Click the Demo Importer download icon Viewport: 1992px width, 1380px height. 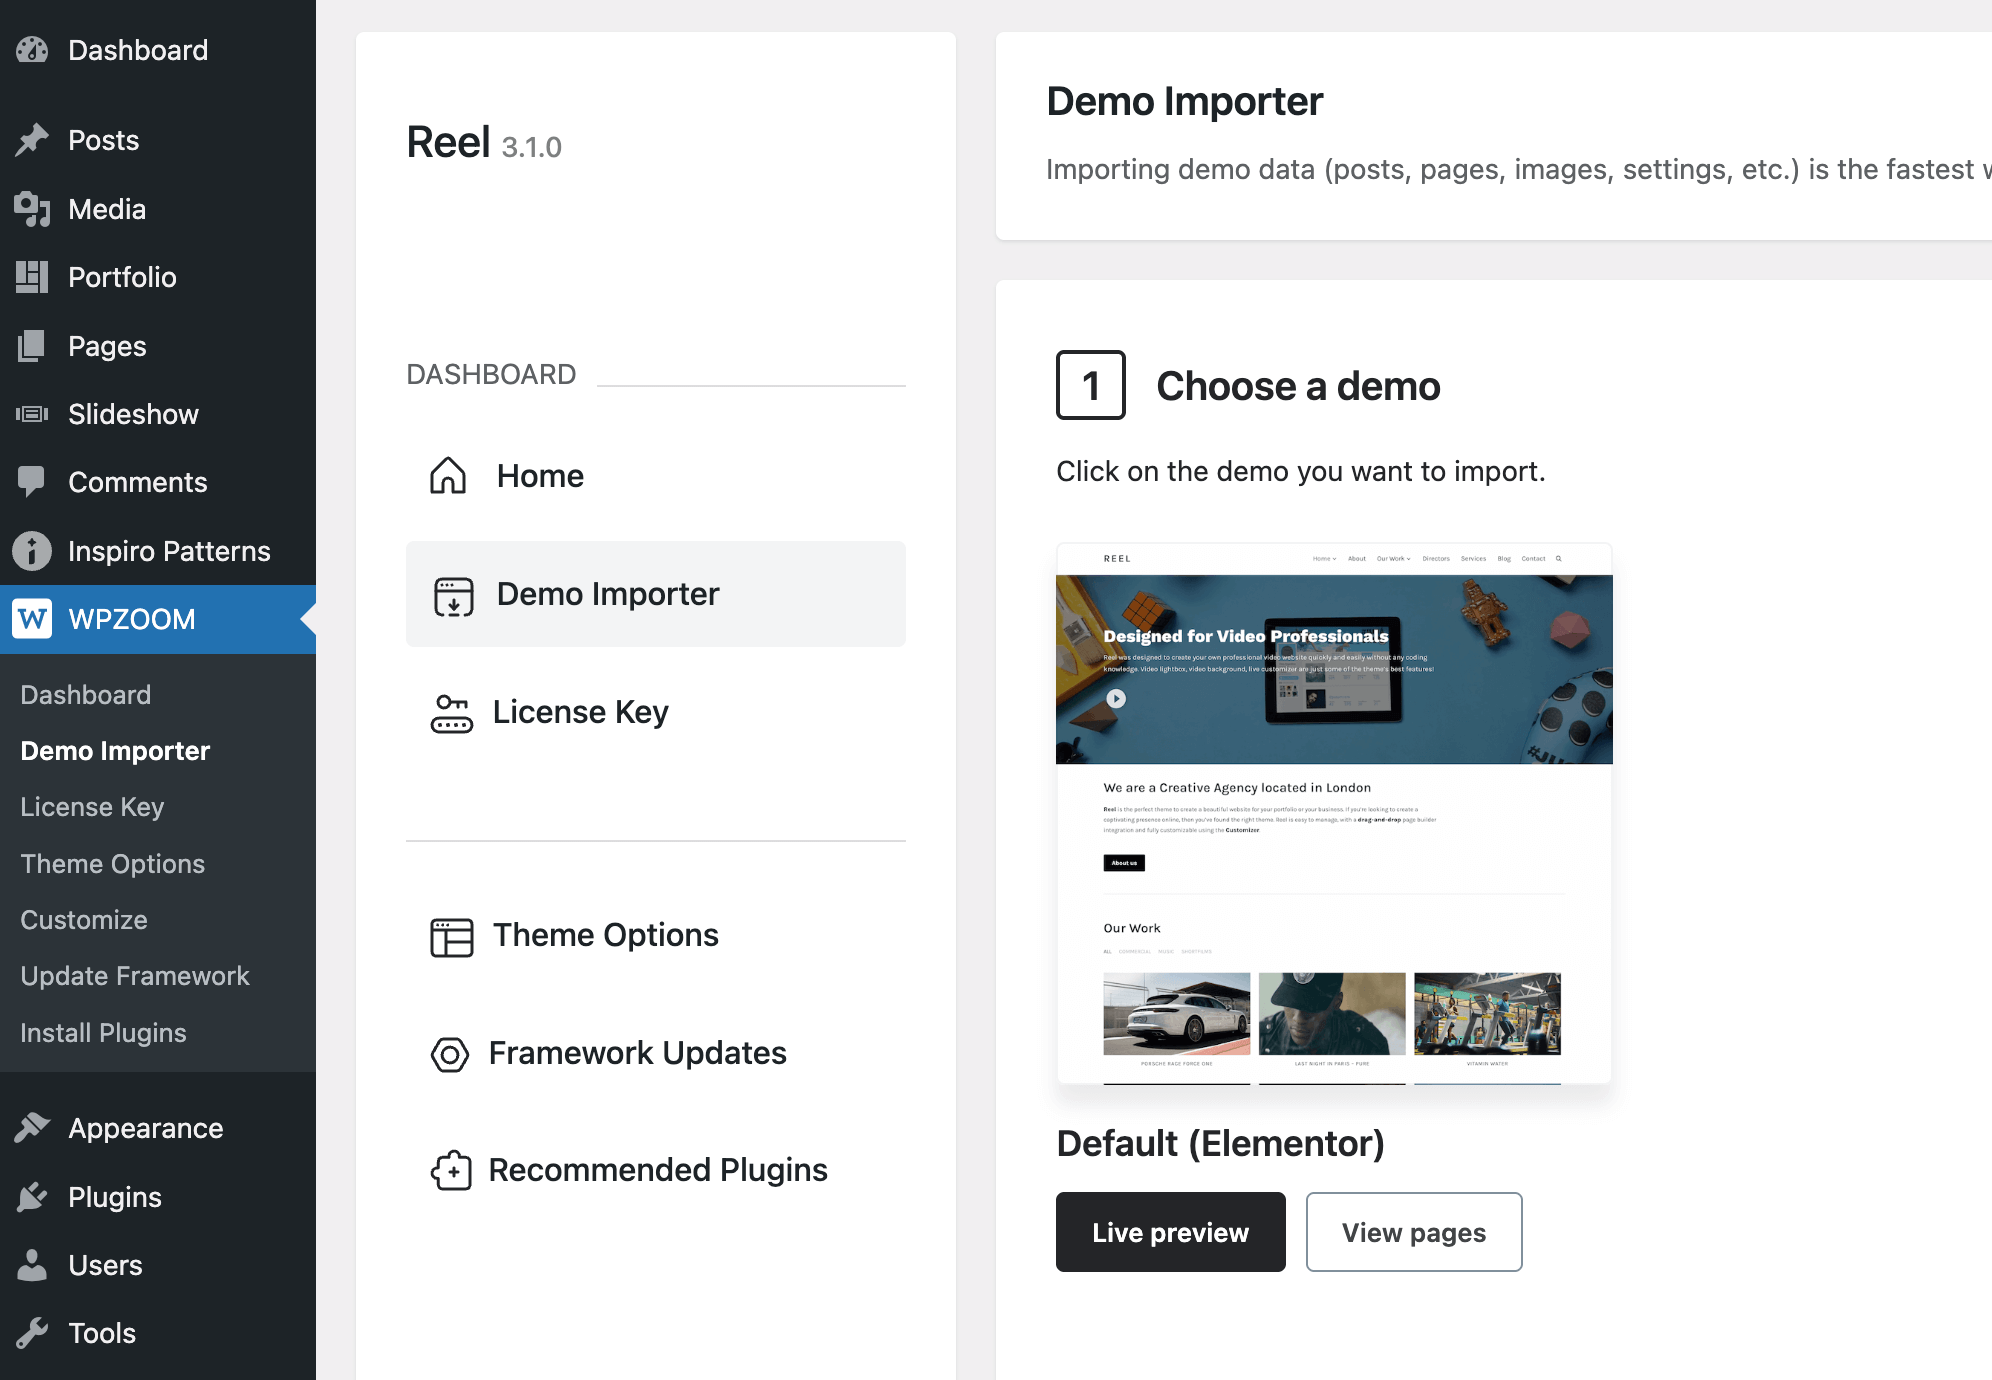[453, 596]
